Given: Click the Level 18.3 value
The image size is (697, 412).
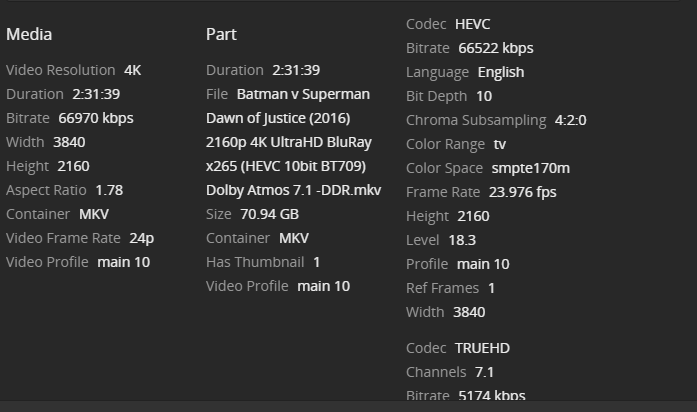Looking at the screenshot, I should 461,240.
